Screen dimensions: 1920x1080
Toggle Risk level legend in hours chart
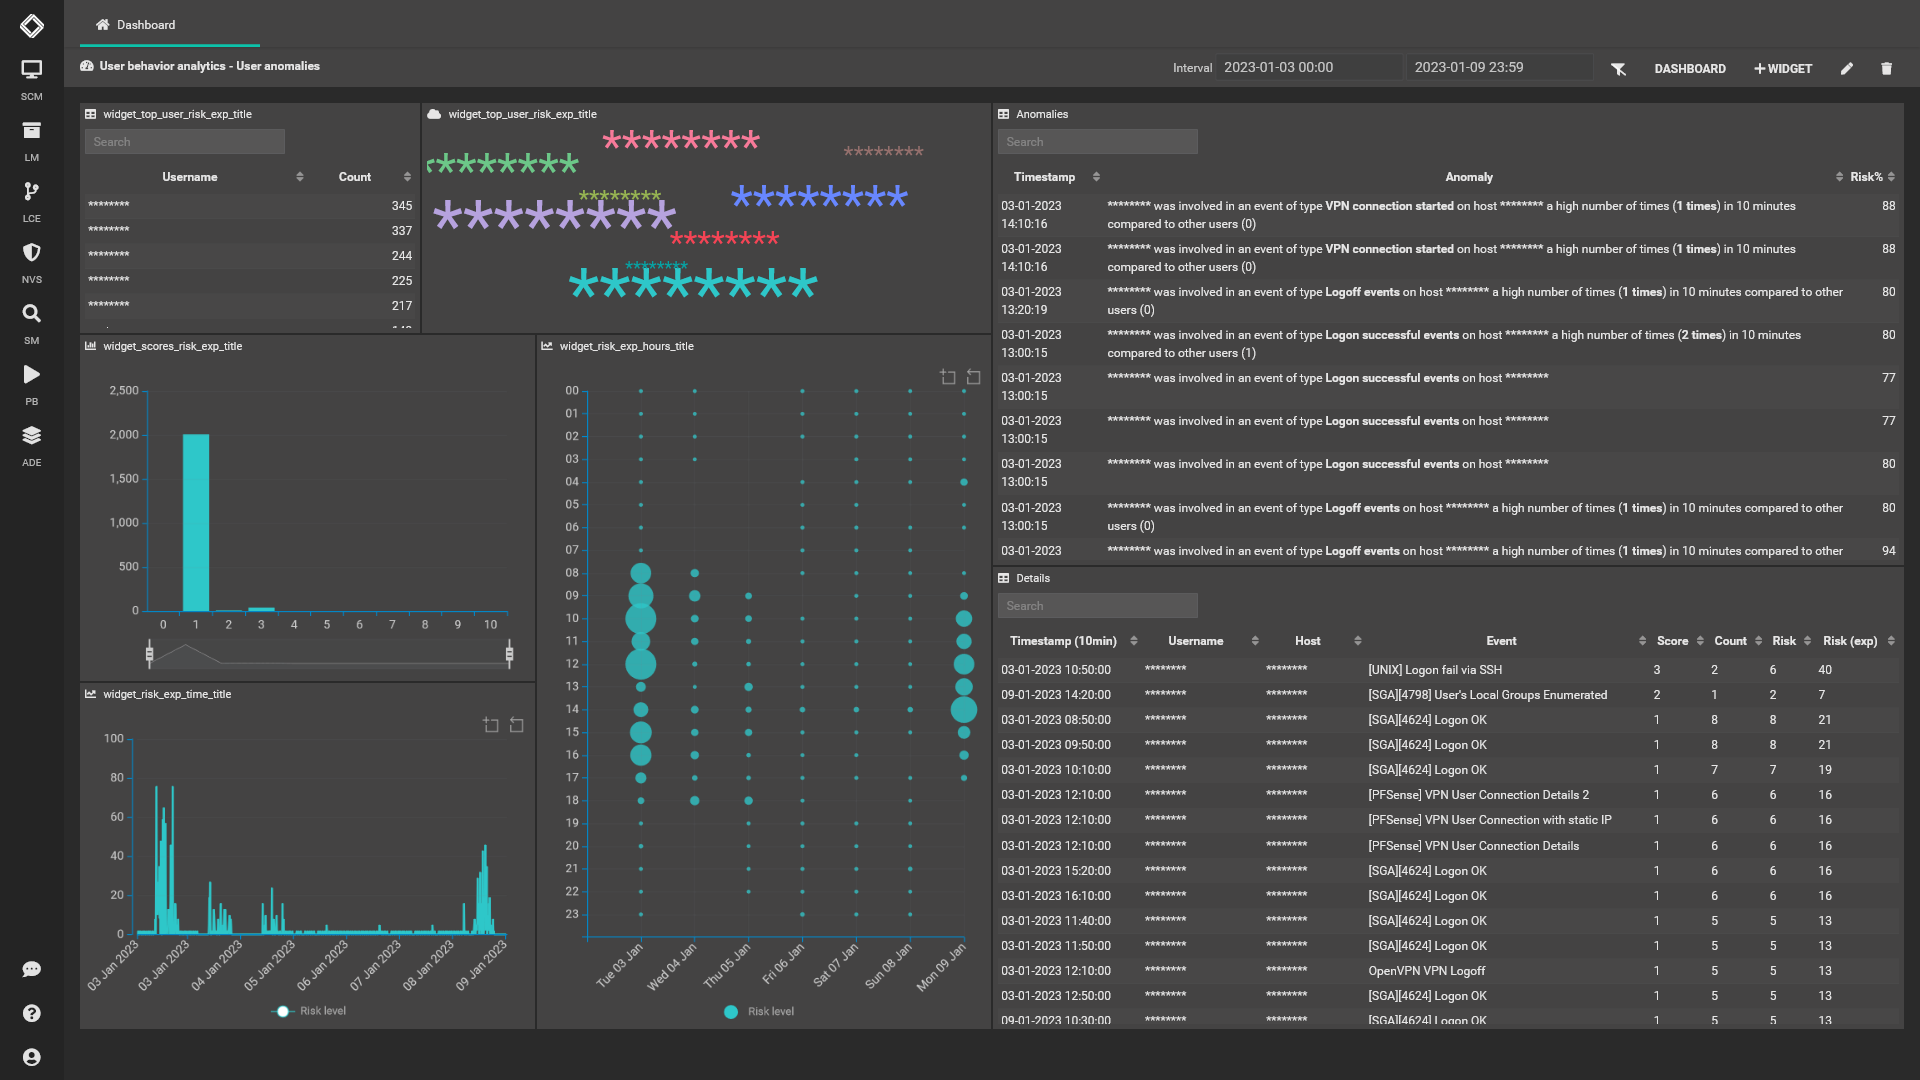point(759,1012)
